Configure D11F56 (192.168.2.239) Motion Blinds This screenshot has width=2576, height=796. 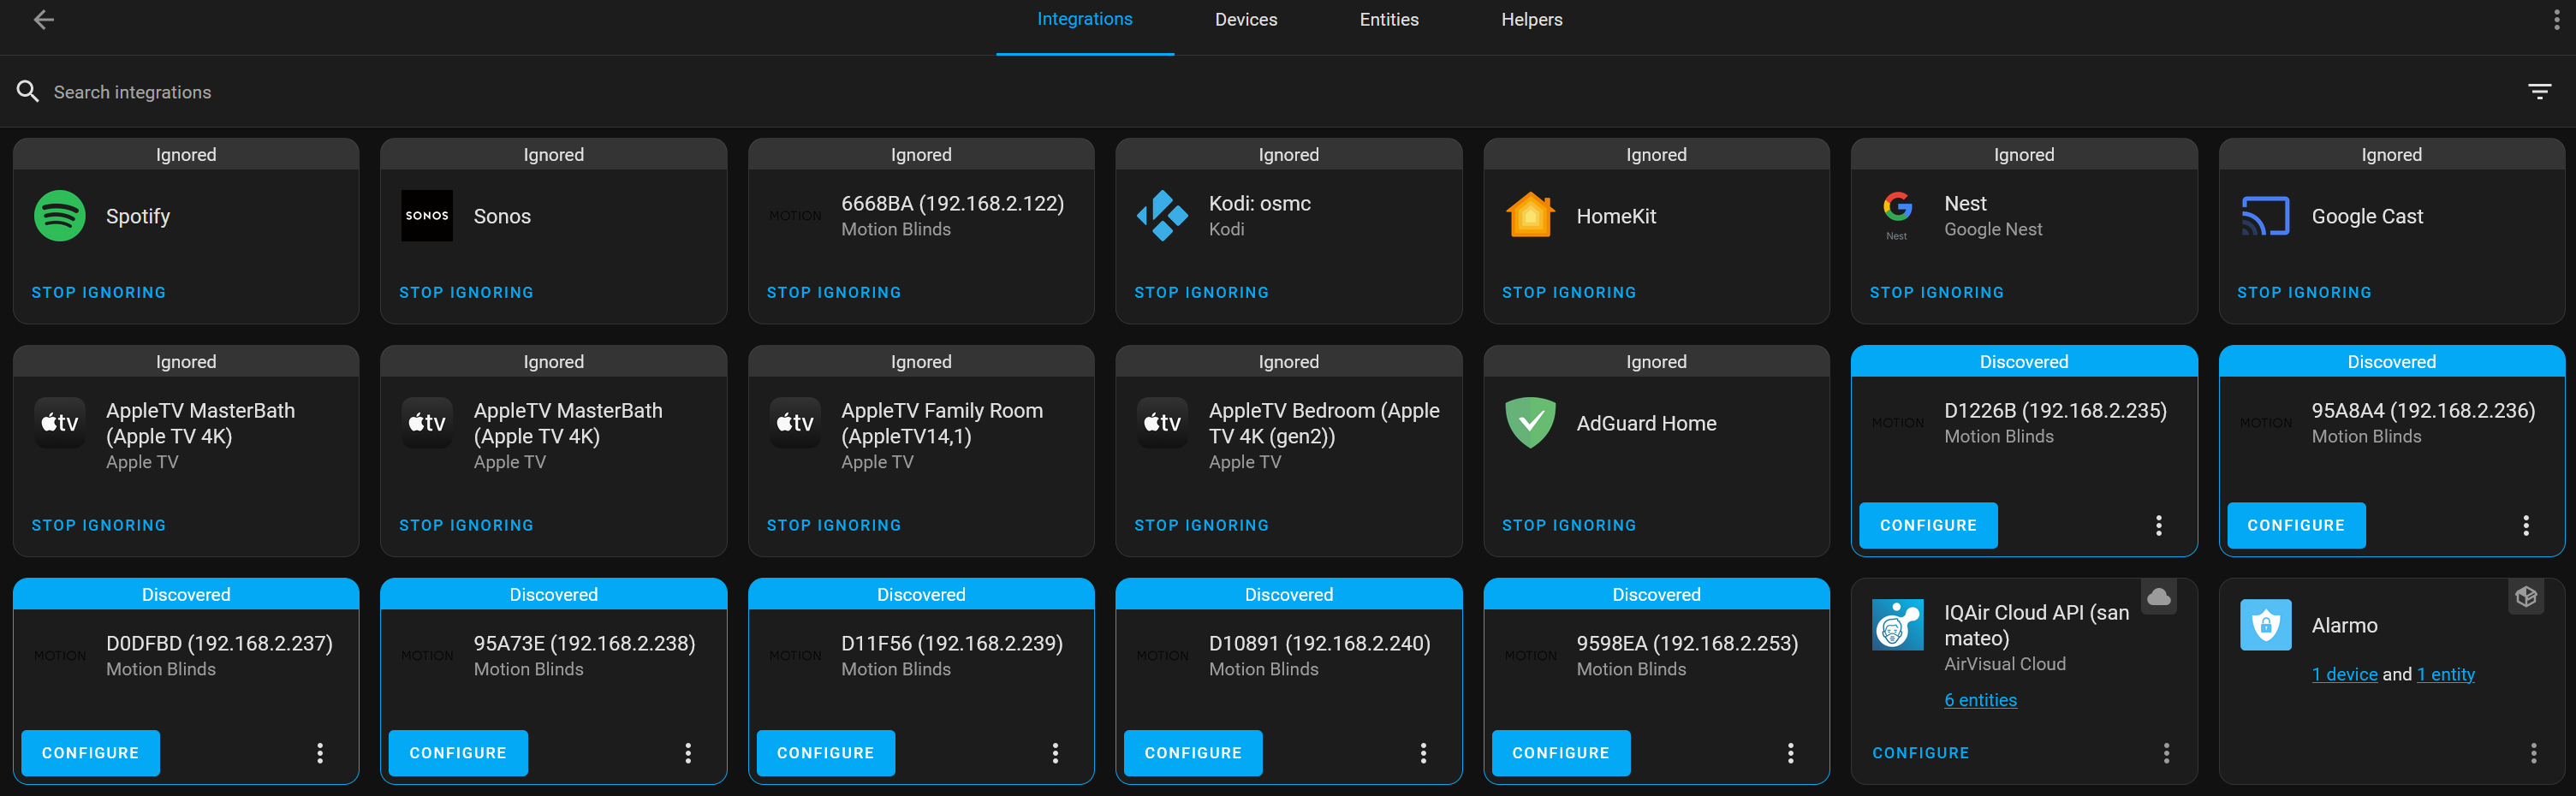[825, 754]
